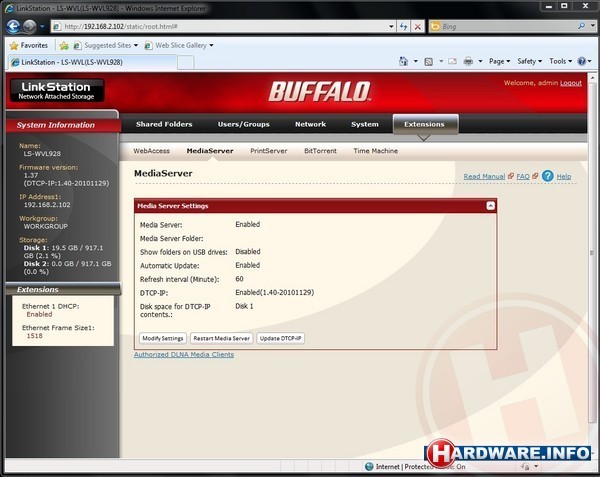Click the page vertical scrollbar
The image size is (600, 477).
(x=592, y=252)
